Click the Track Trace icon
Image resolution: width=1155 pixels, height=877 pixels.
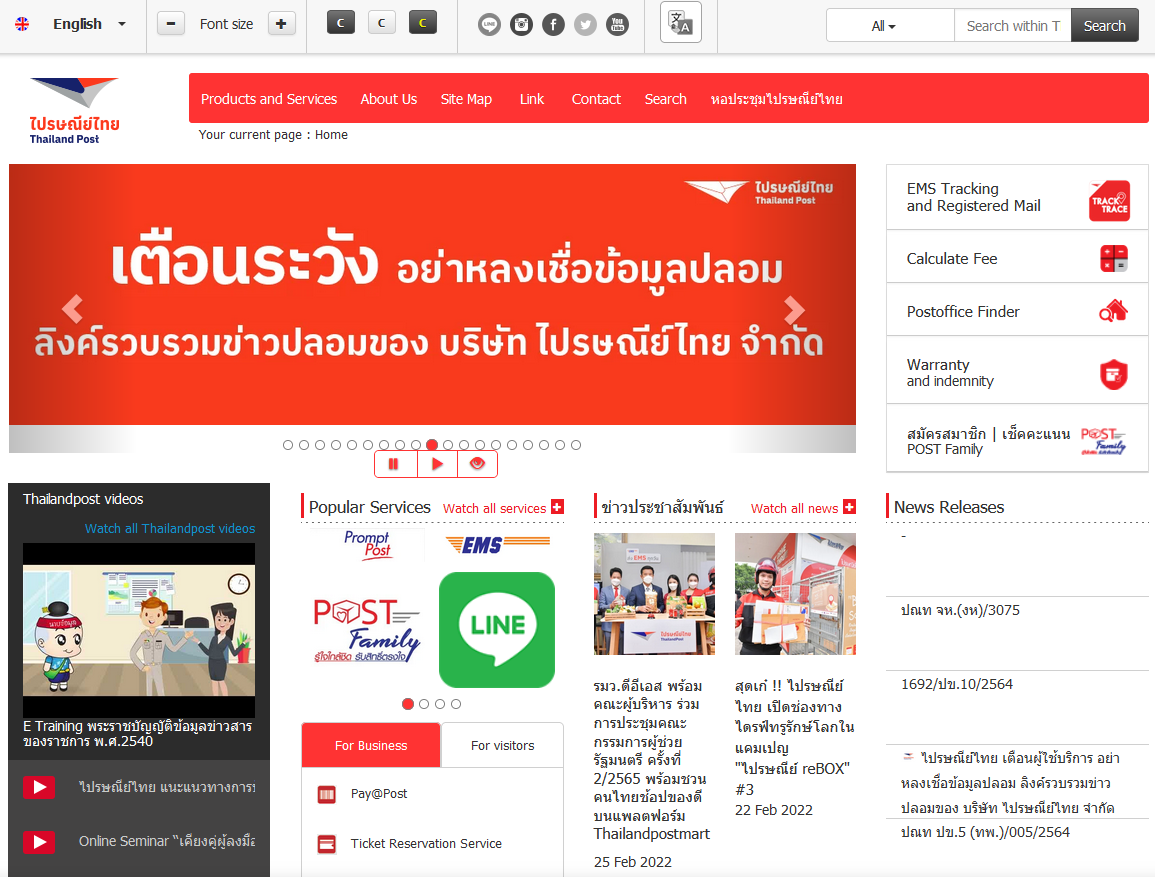[1109, 200]
